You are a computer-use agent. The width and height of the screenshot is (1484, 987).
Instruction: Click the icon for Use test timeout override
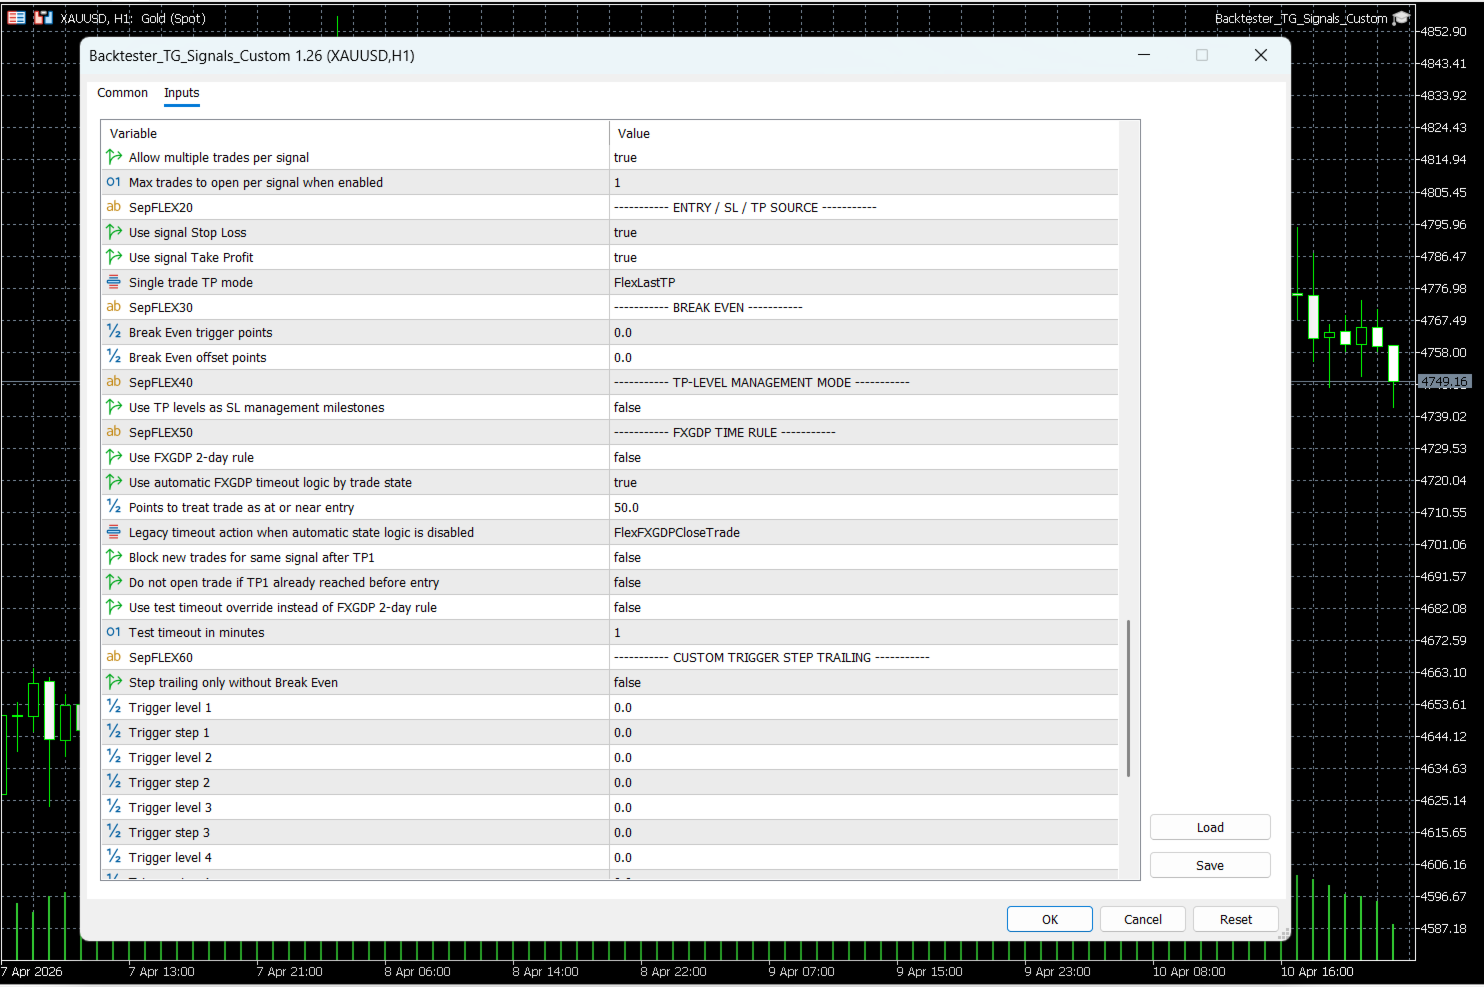click(114, 607)
